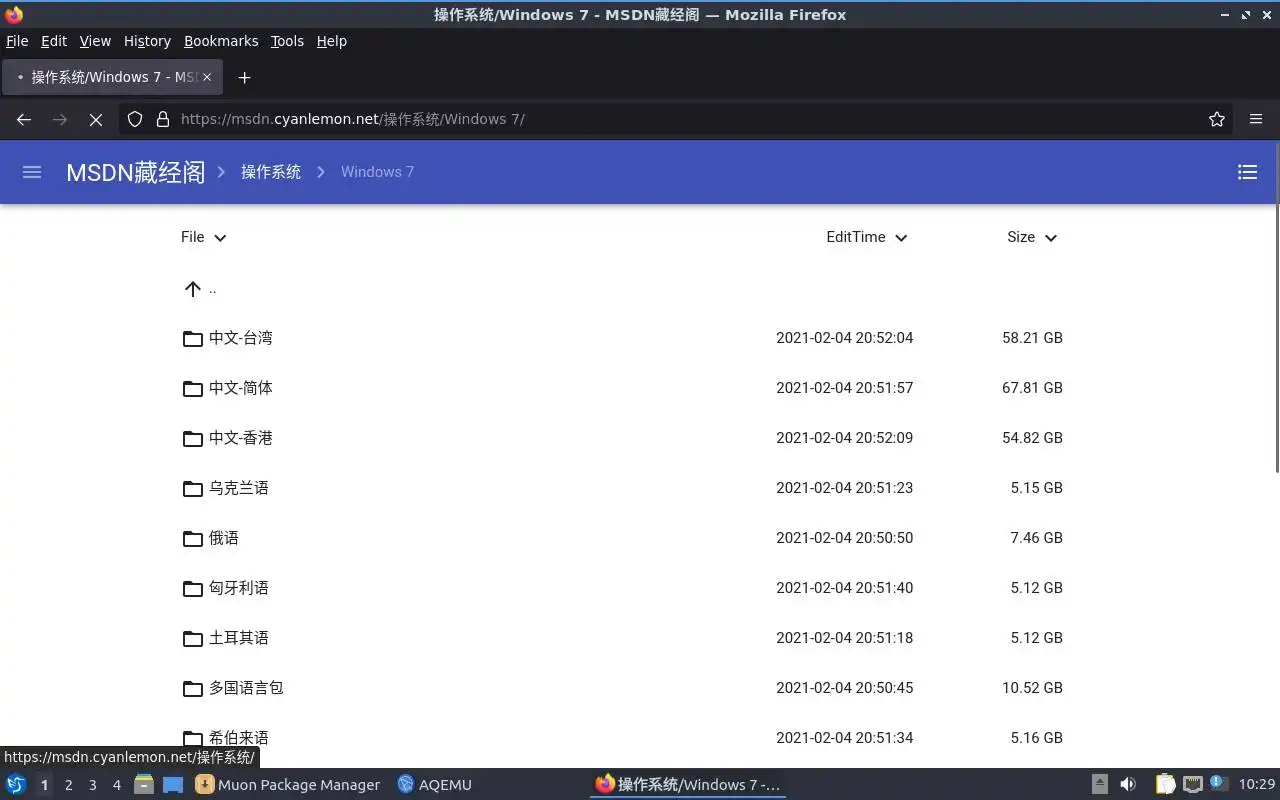The width and height of the screenshot is (1280, 800).
Task: Click folder icon beside 中文-香港
Action: click(x=193, y=438)
